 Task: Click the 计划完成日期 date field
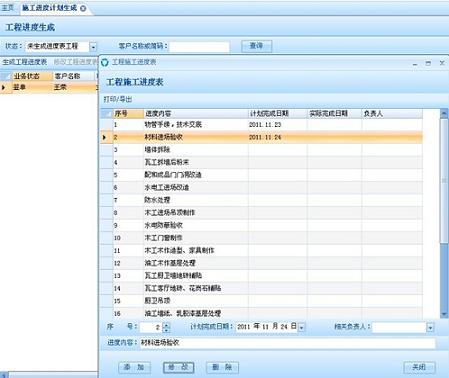coord(267,327)
